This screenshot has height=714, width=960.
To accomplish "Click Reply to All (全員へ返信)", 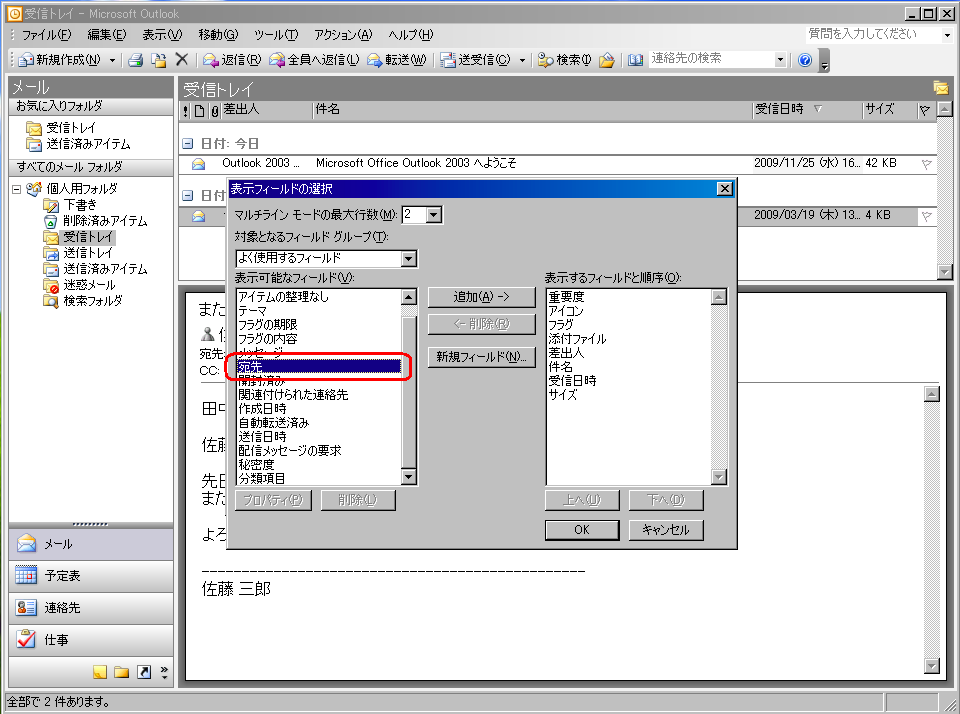I will 314,59.
